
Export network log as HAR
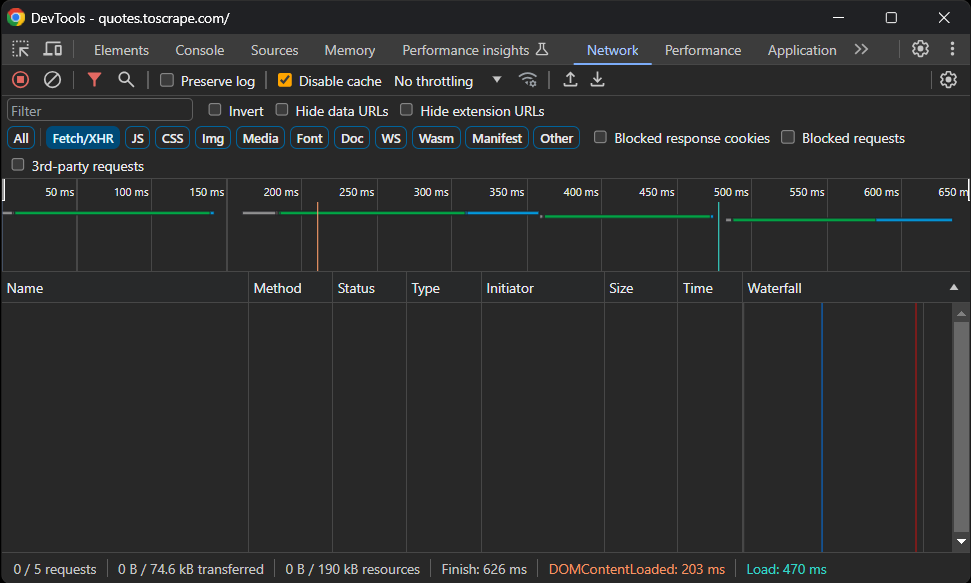pos(597,80)
